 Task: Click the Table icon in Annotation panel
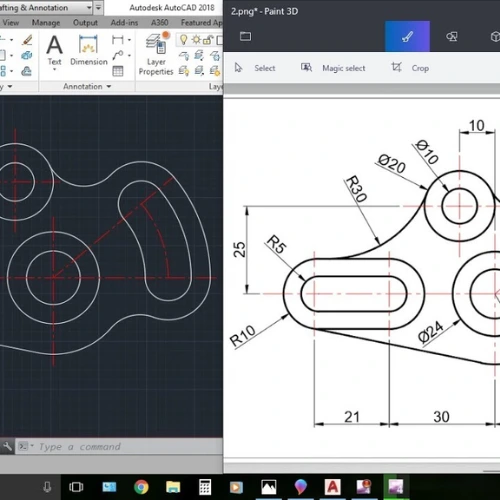pyautogui.click(x=118, y=71)
